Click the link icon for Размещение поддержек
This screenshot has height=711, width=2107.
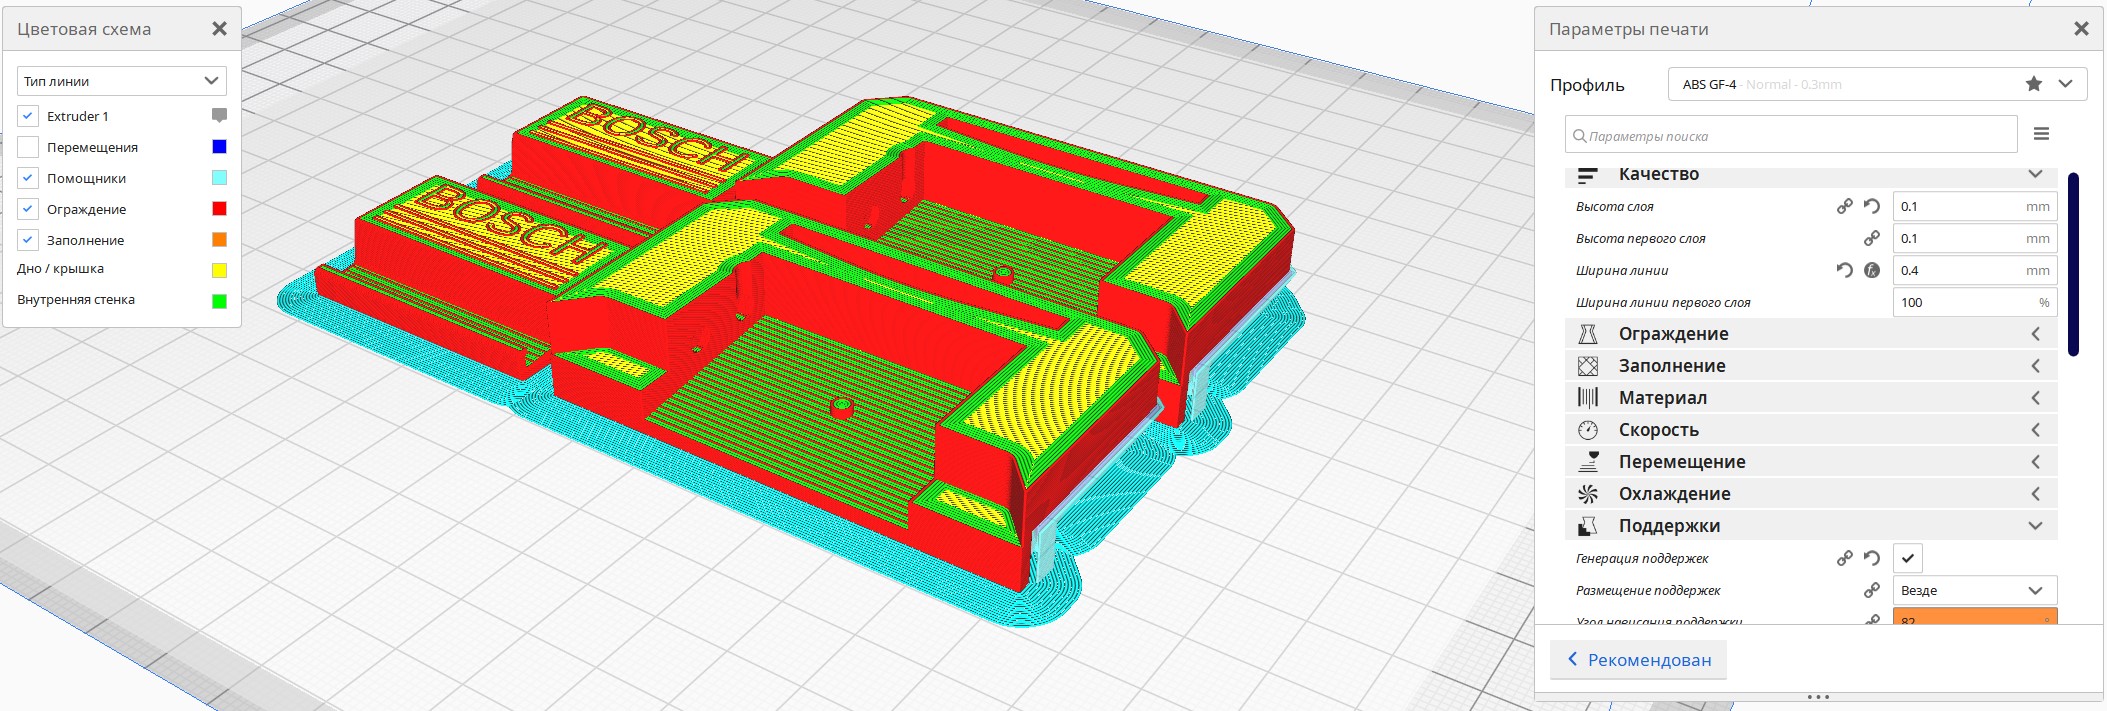1872,590
